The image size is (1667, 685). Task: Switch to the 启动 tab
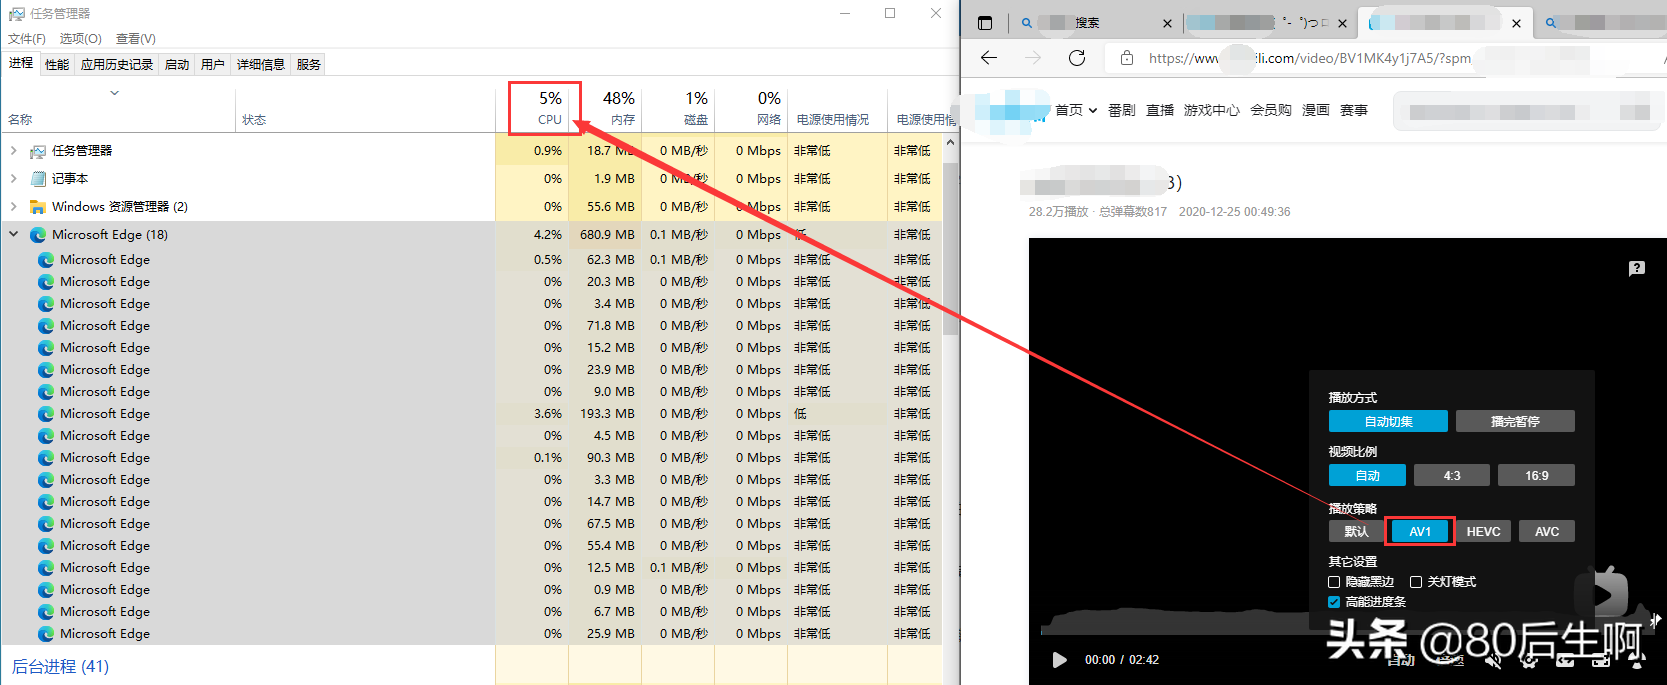177,65
